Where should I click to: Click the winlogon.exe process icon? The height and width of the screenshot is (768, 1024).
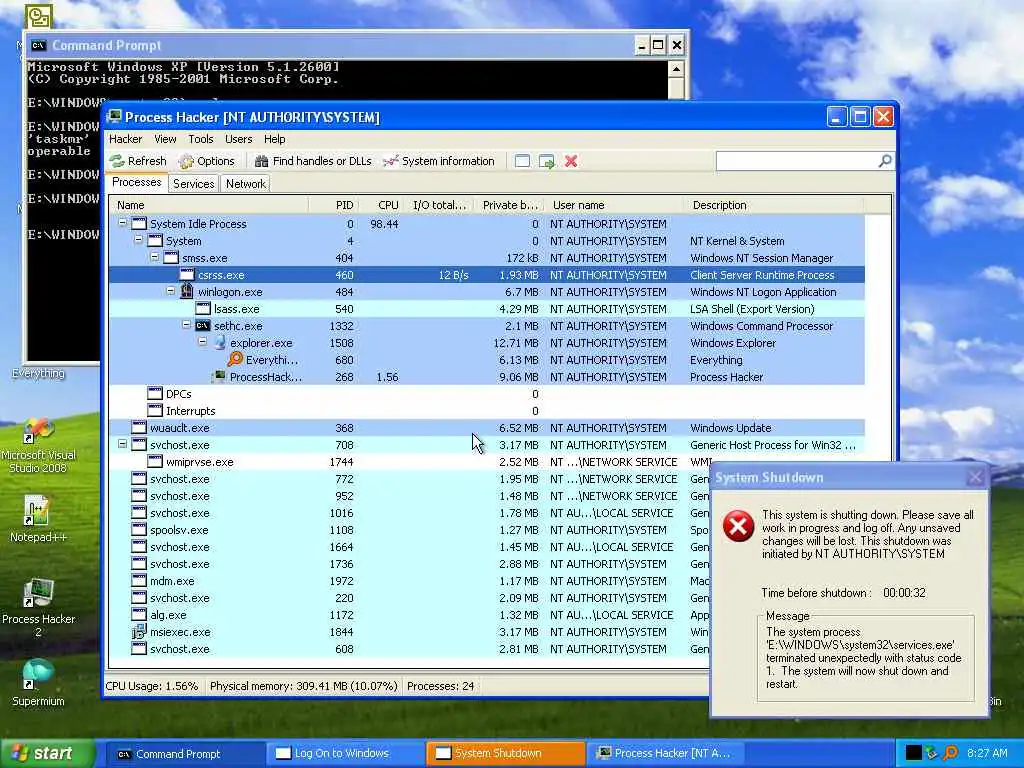click(187, 291)
